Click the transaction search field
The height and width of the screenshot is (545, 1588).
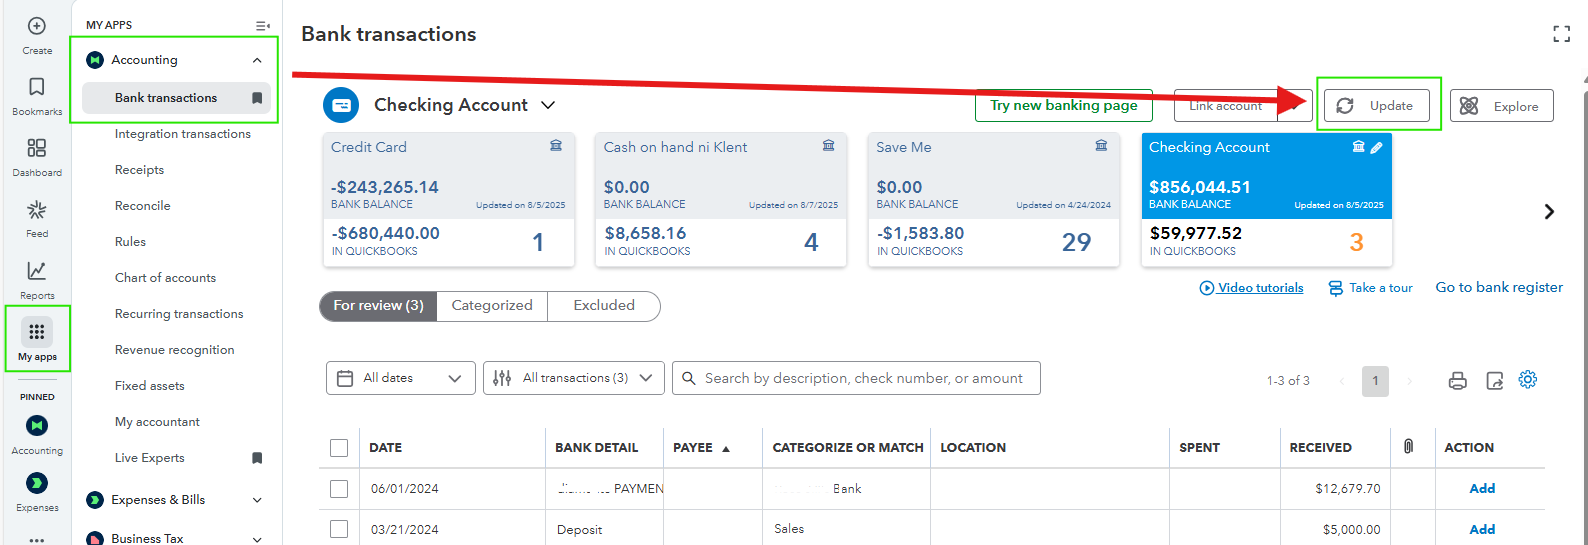click(x=862, y=378)
